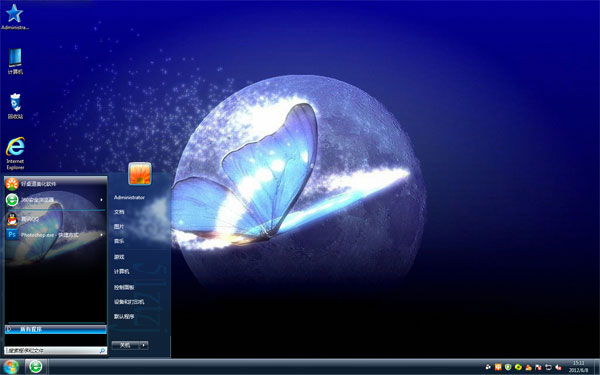Click the Windows Start orb
This screenshot has width=600, height=375.
(x=10, y=367)
